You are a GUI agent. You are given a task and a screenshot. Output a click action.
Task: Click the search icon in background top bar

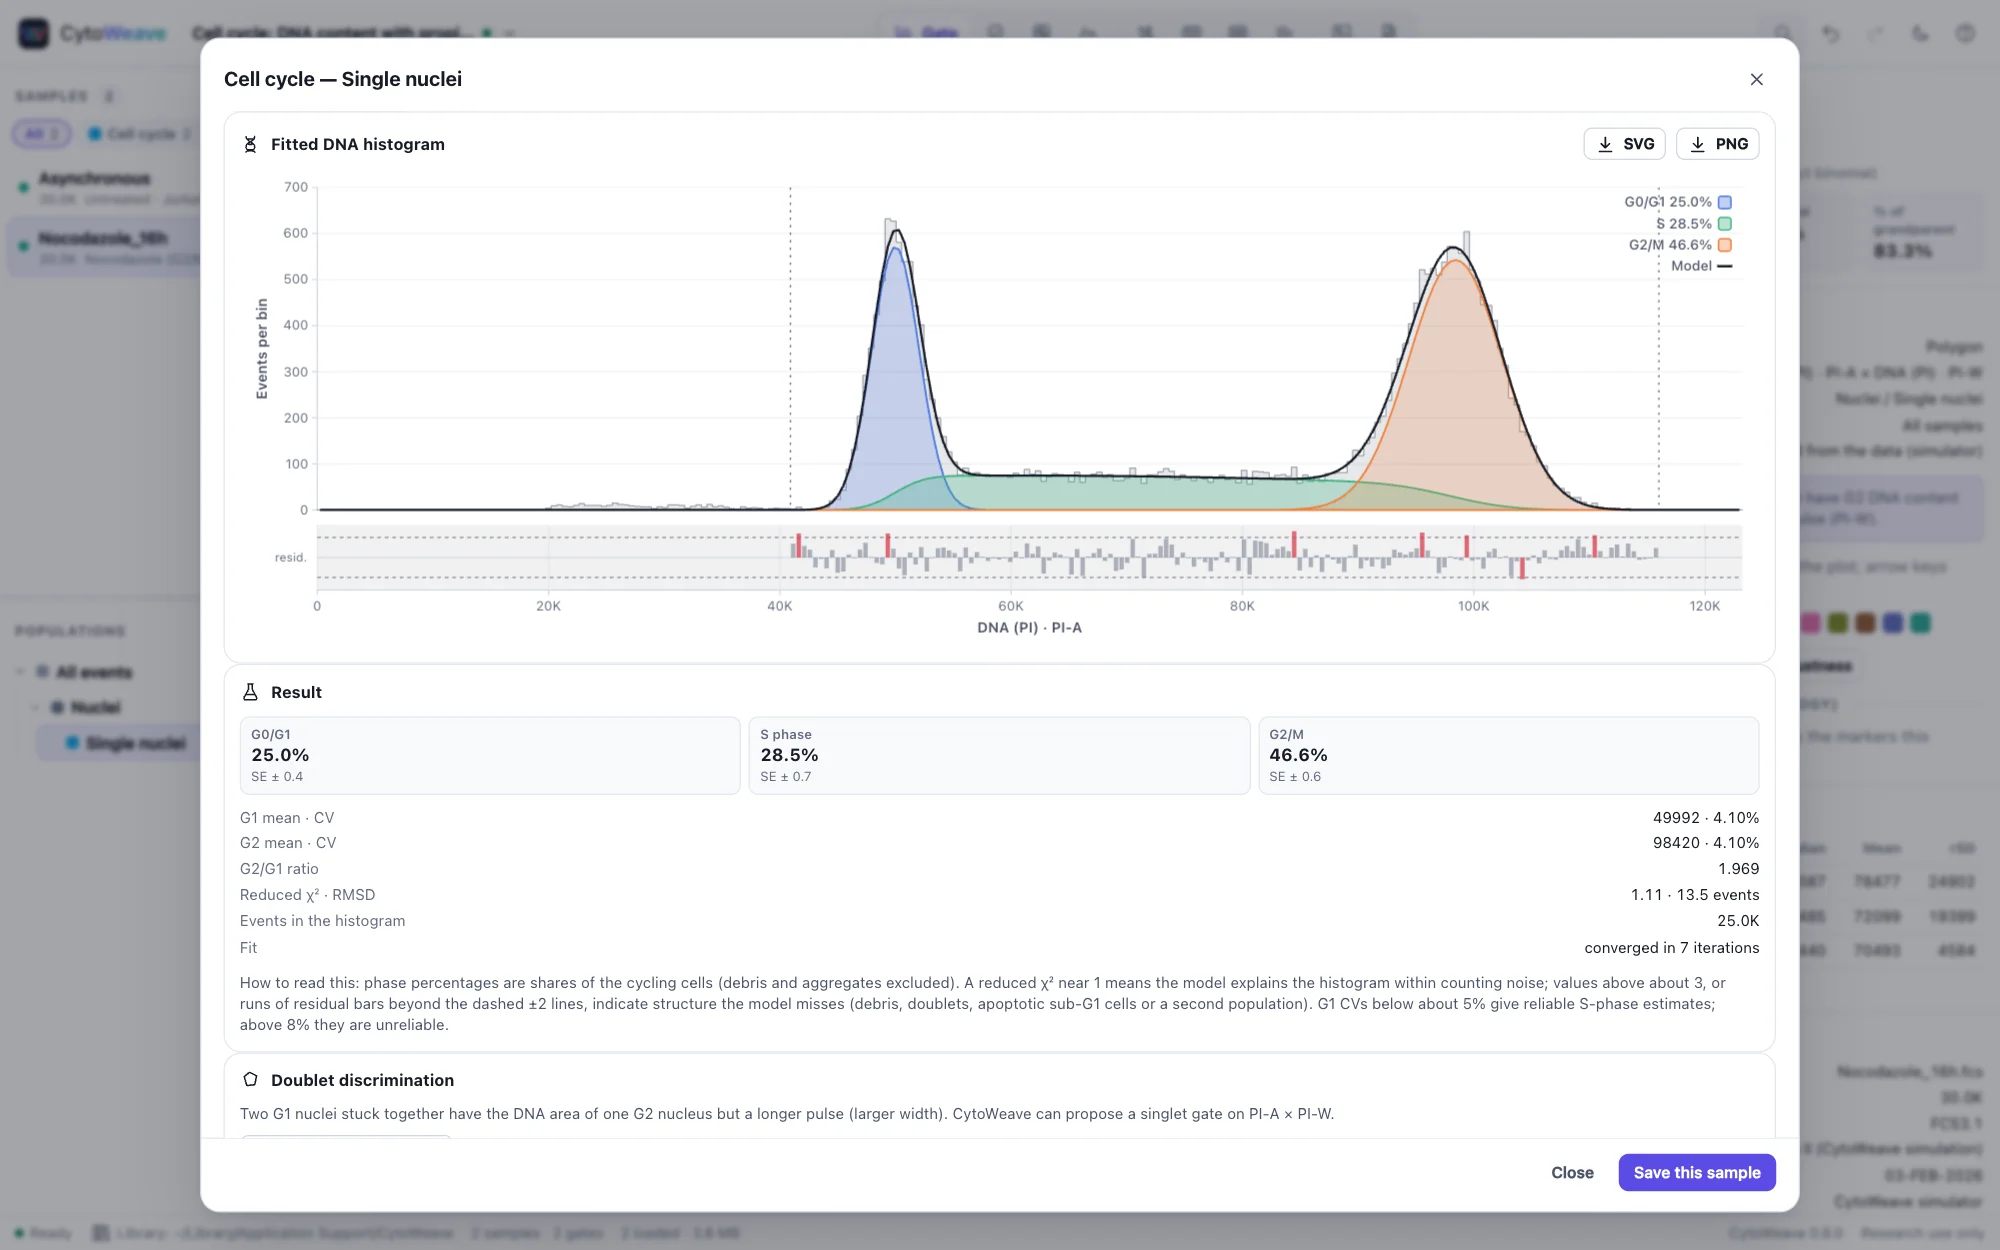pos(1783,33)
